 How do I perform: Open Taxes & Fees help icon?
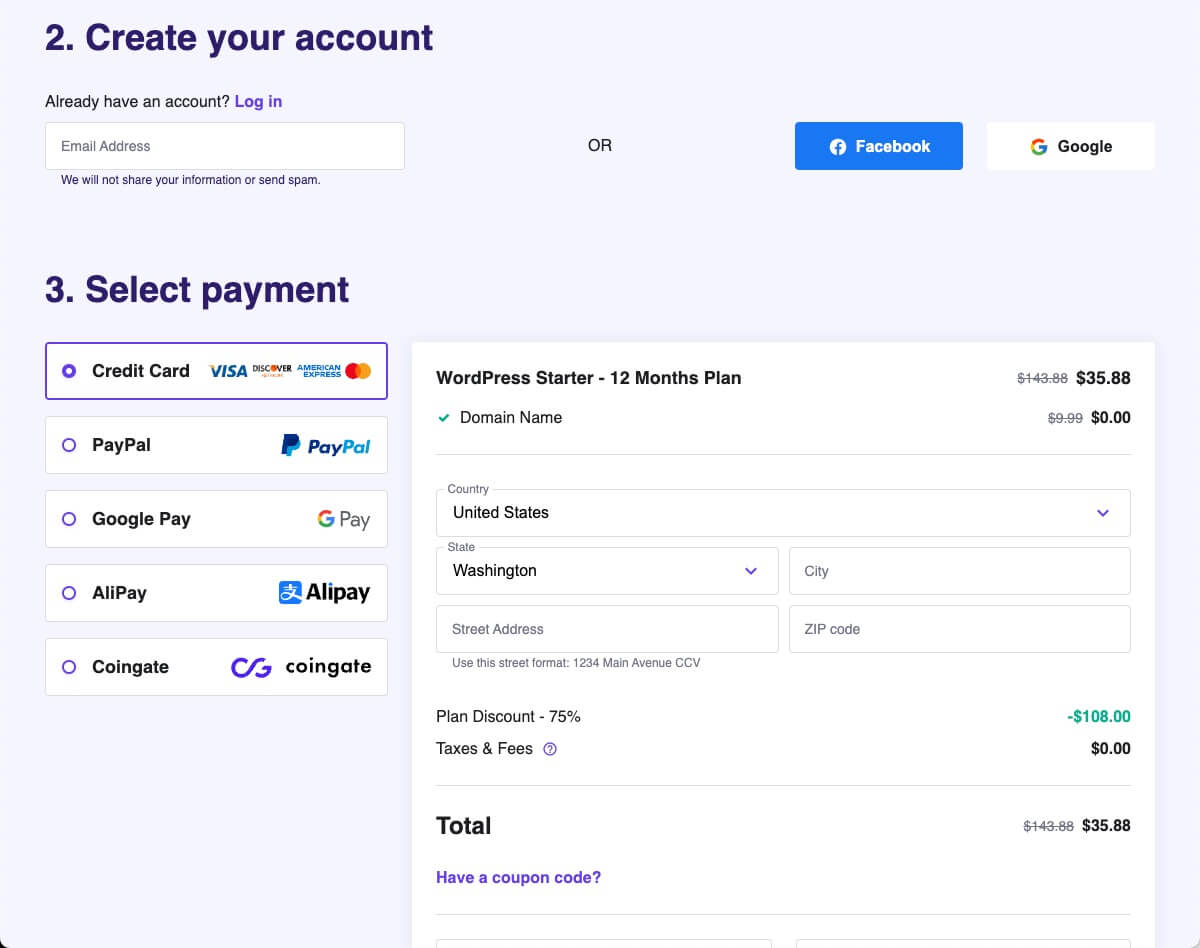(x=550, y=749)
